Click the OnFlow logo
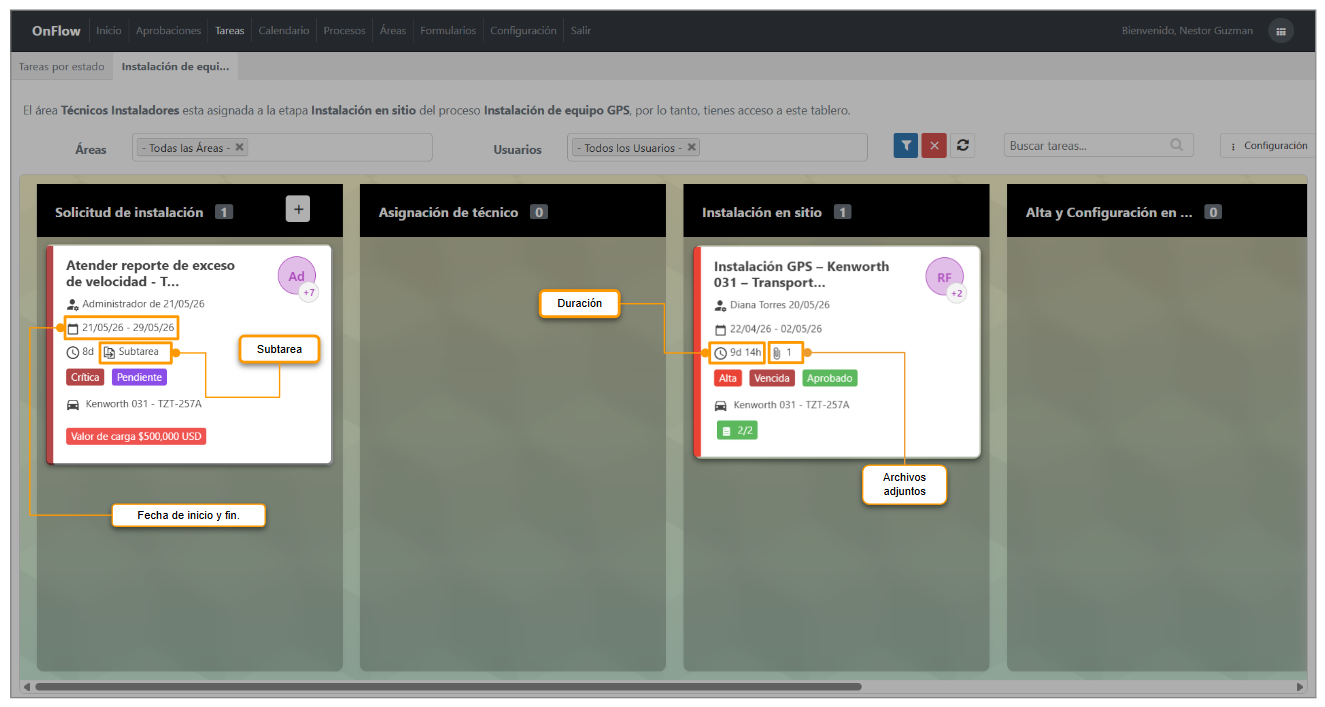This screenshot has height=707, width=1325. point(56,31)
